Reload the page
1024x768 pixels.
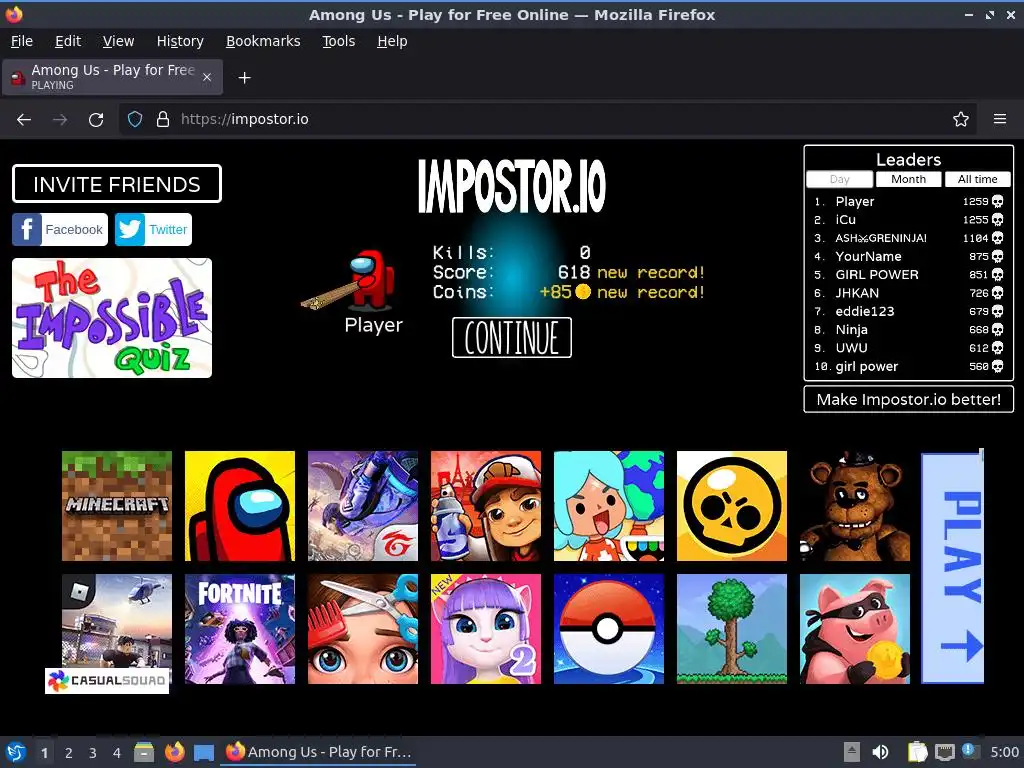pos(96,120)
